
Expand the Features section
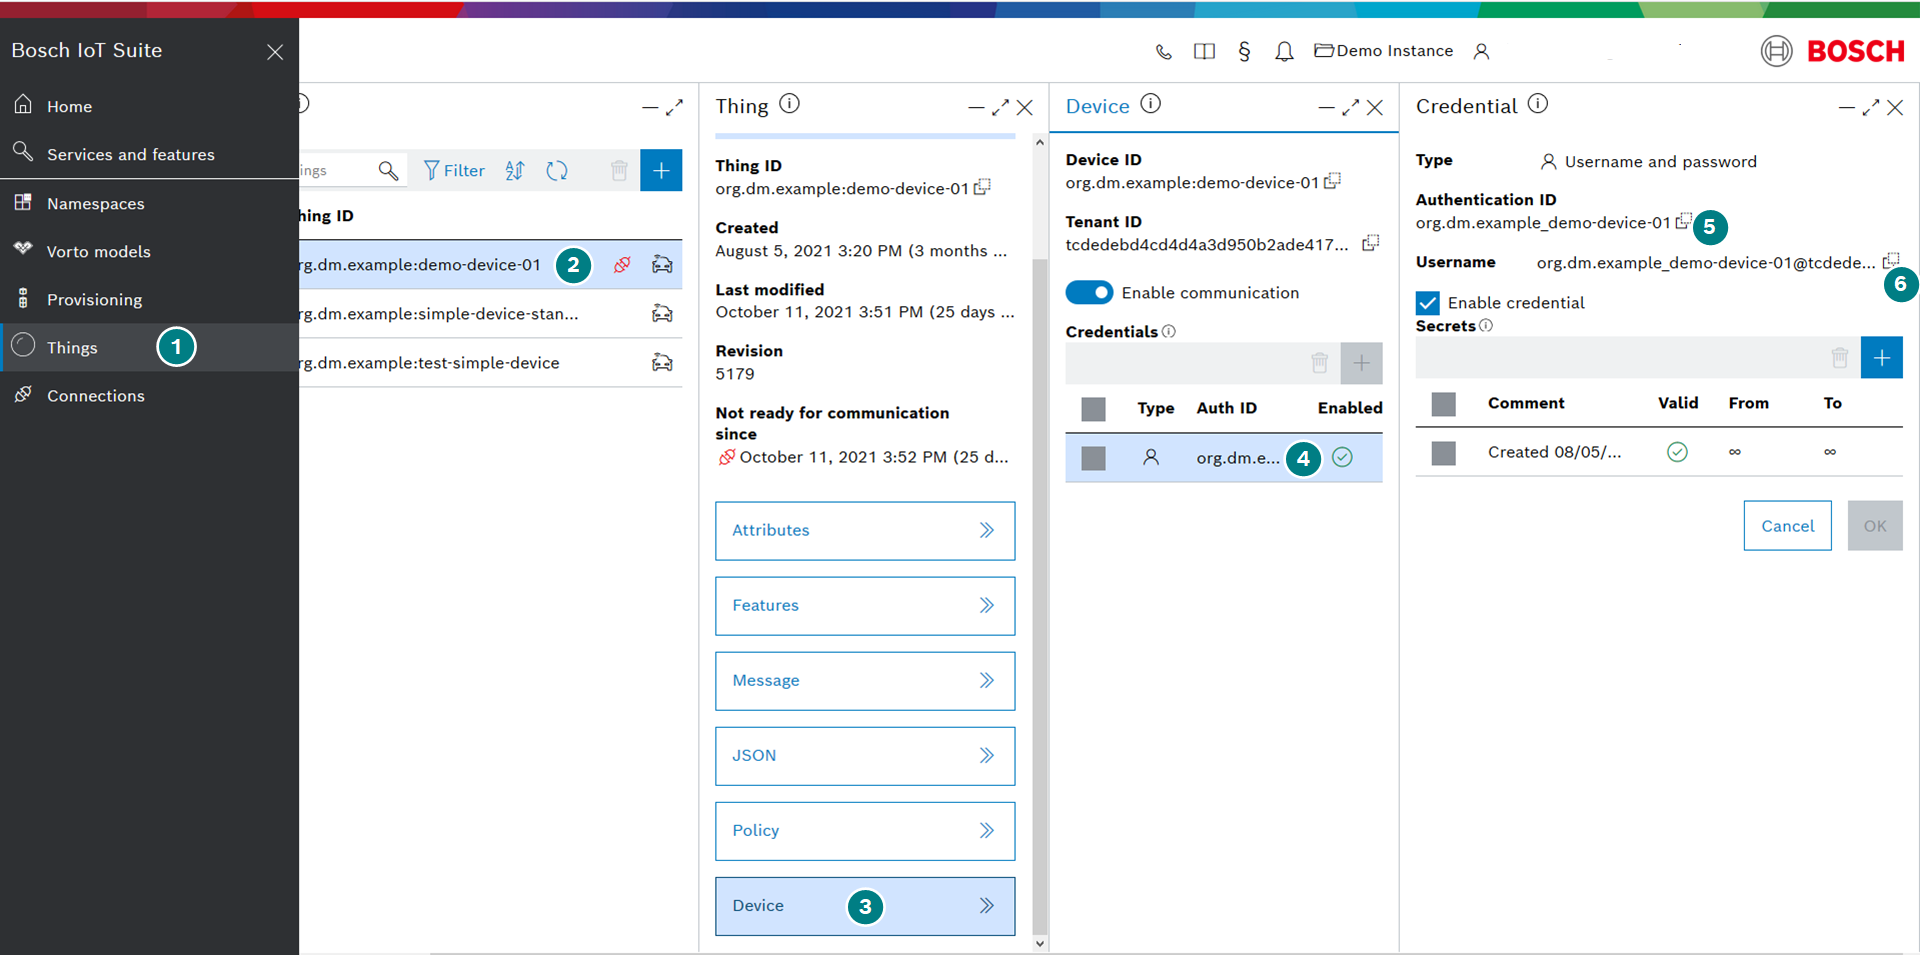[x=865, y=606]
